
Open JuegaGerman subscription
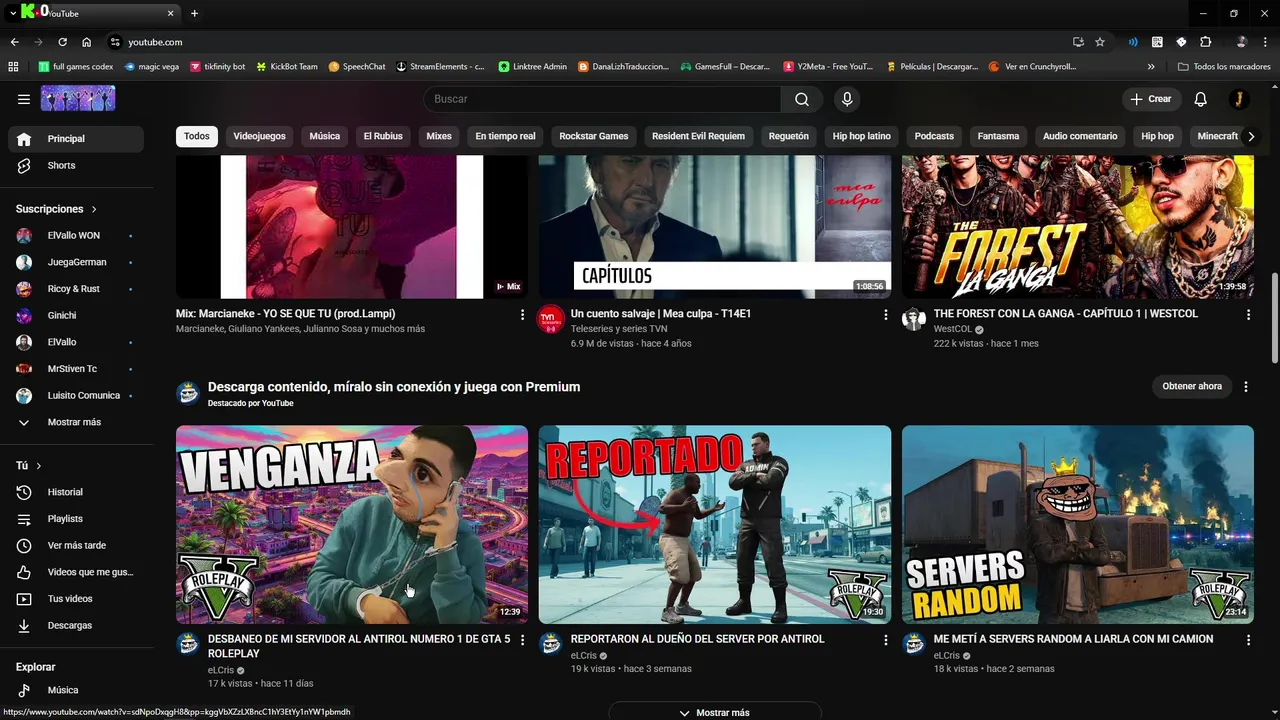coord(76,262)
